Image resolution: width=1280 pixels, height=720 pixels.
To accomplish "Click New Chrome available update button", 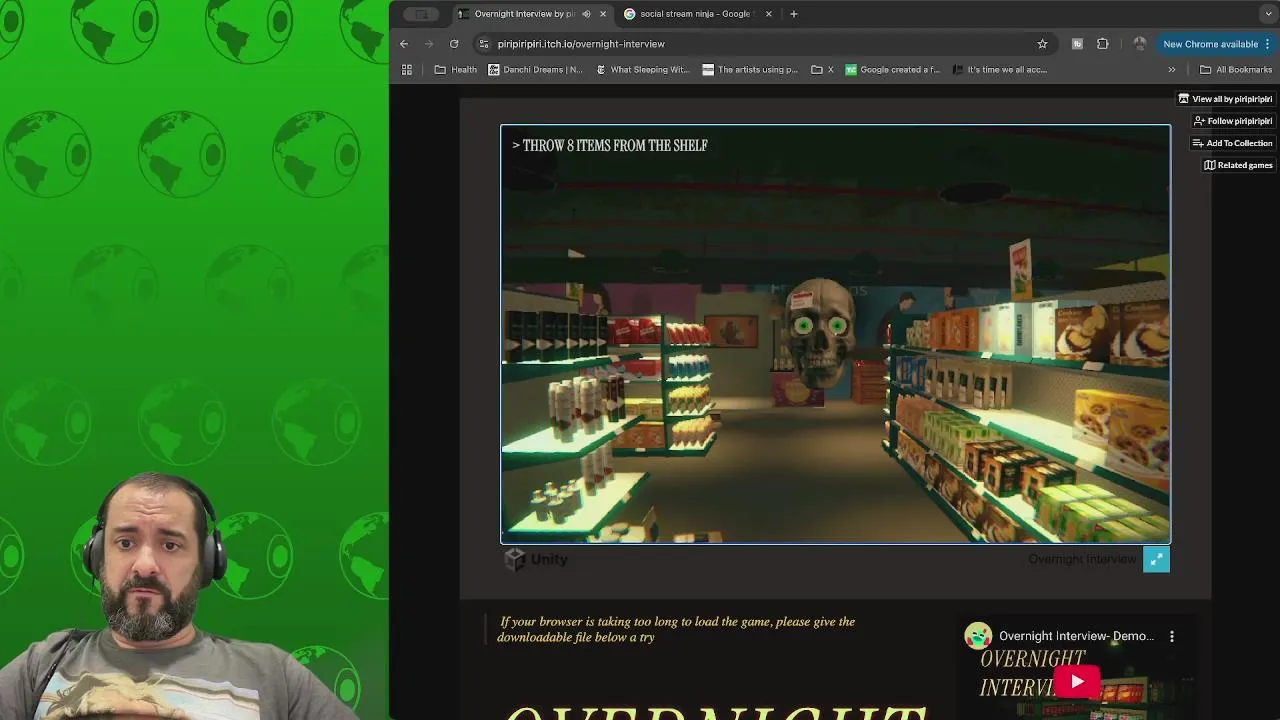I will pos(1210,44).
